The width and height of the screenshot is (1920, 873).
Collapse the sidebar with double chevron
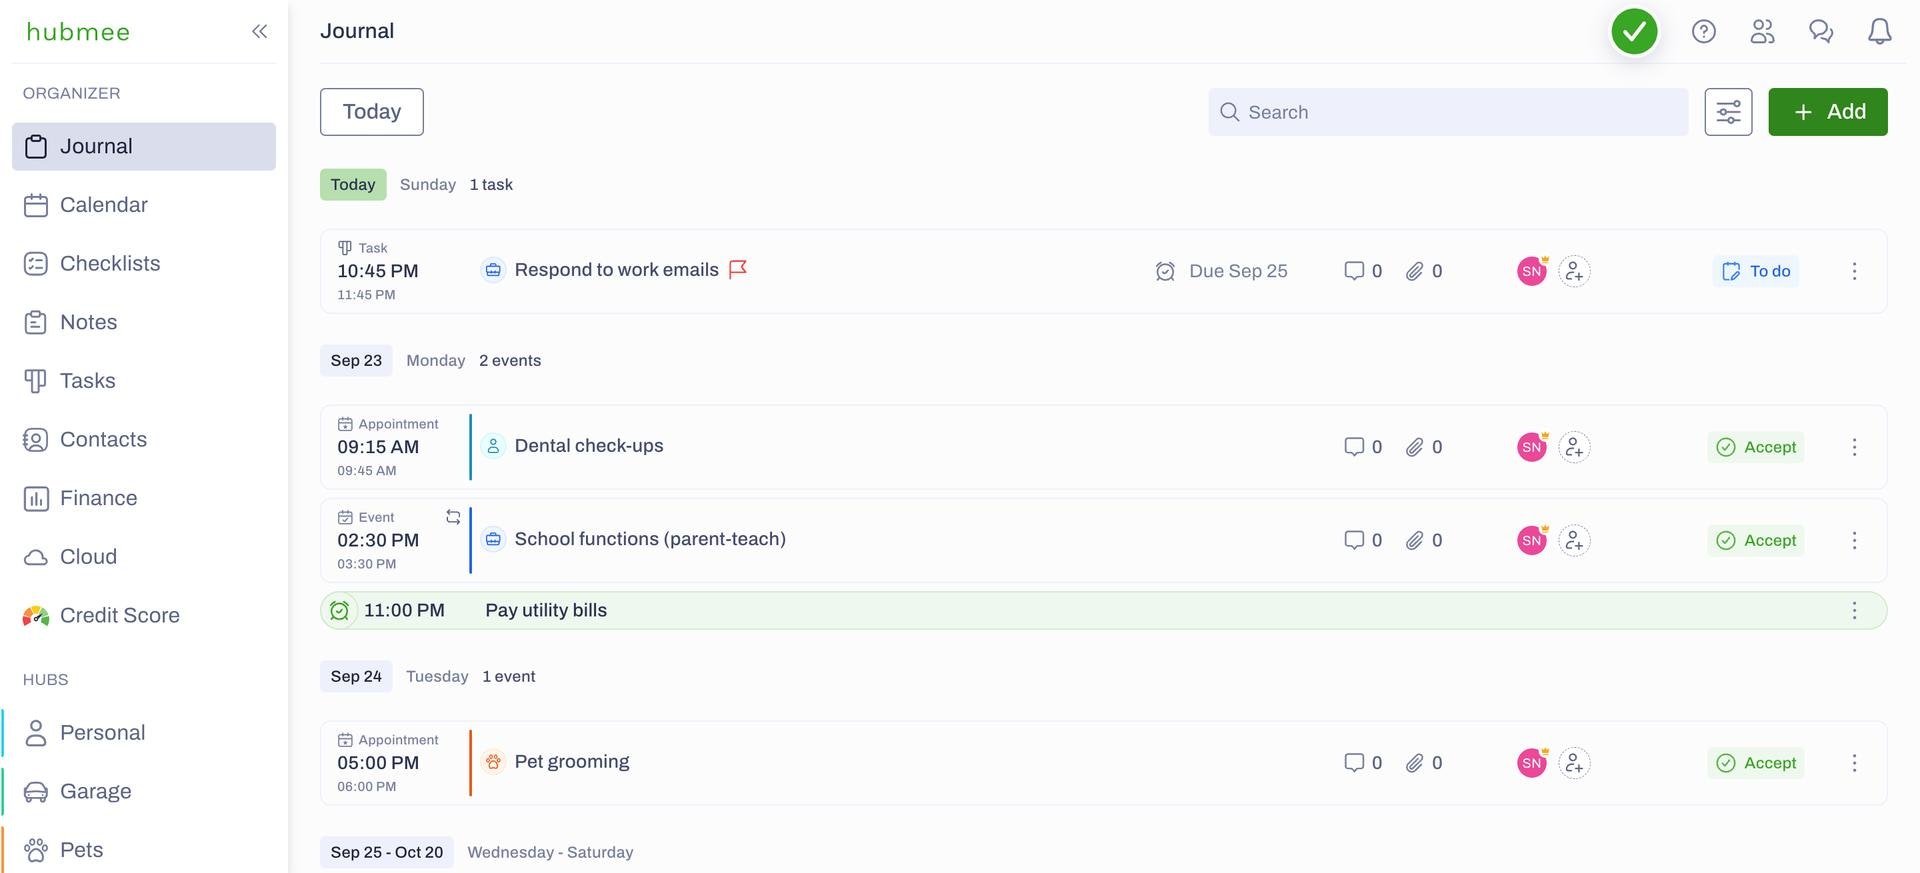[259, 31]
